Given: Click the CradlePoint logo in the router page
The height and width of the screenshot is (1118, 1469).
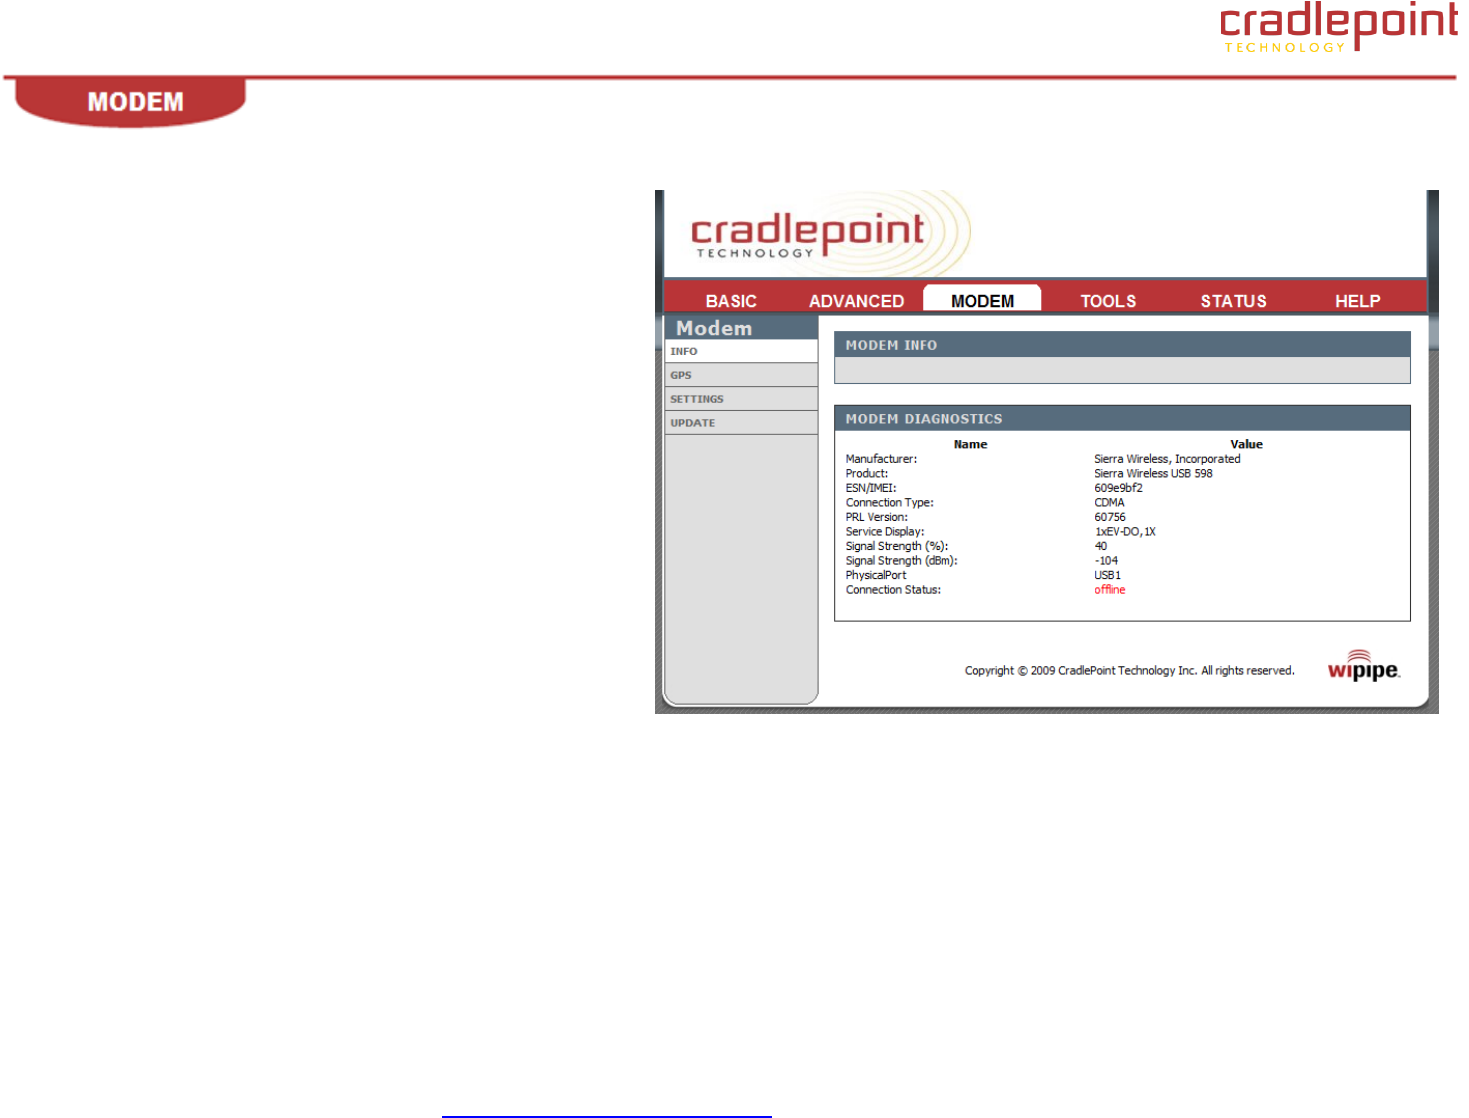Looking at the screenshot, I should point(808,233).
